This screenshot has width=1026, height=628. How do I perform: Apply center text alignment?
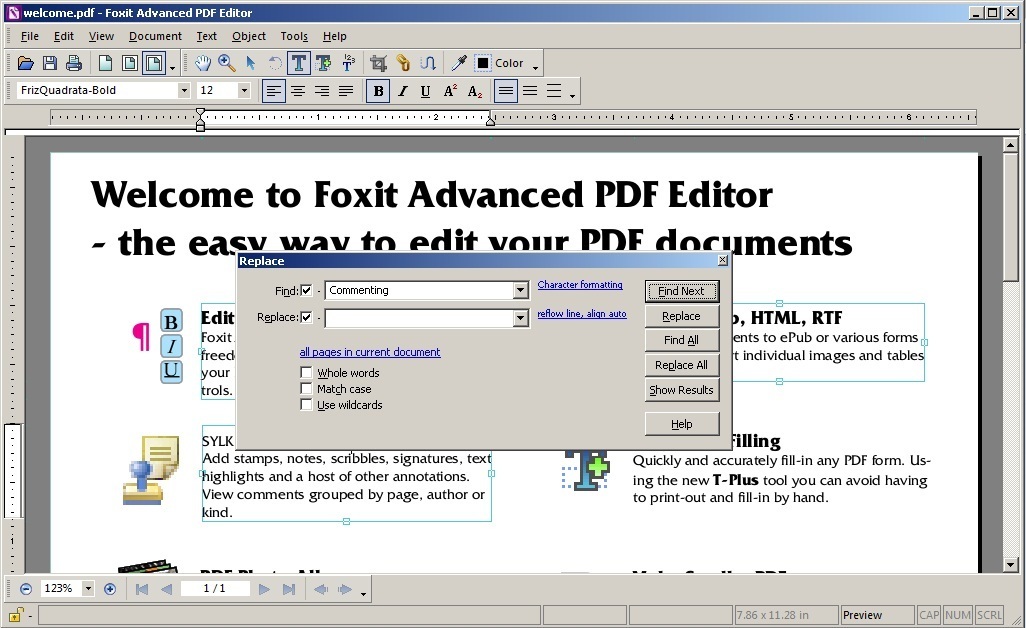pyautogui.click(x=298, y=91)
